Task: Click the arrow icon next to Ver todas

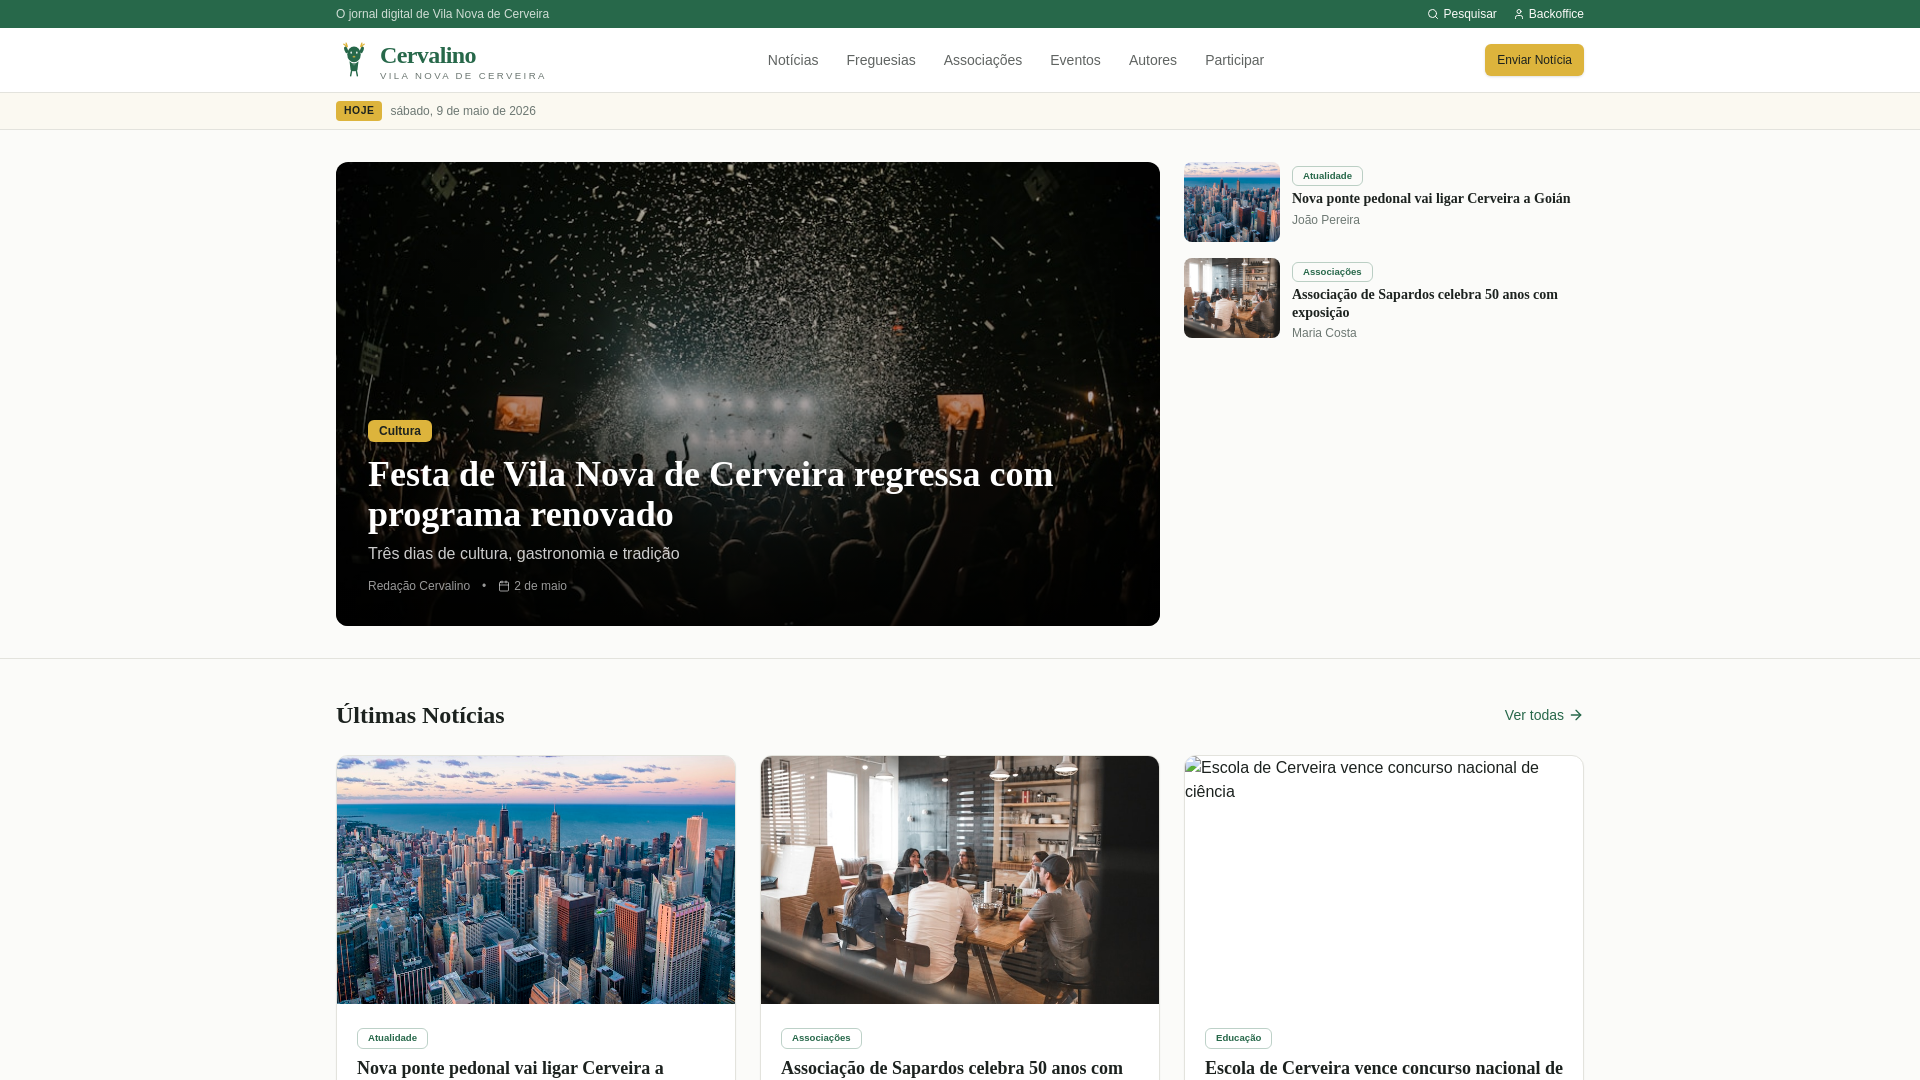Action: pos(1576,715)
